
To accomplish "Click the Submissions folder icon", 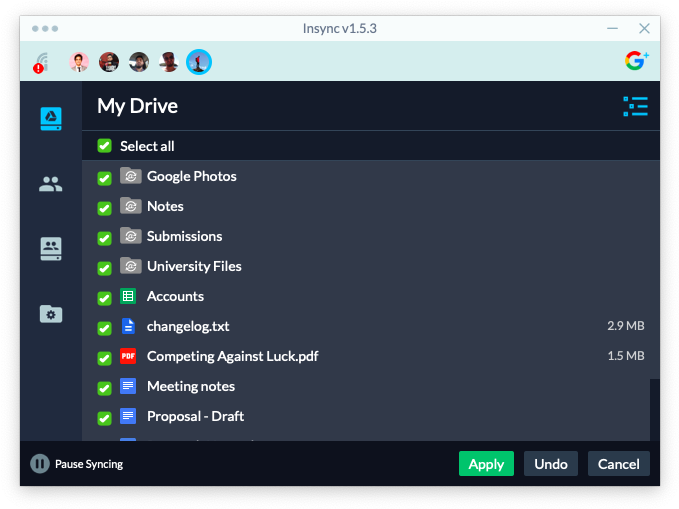I will (130, 236).
